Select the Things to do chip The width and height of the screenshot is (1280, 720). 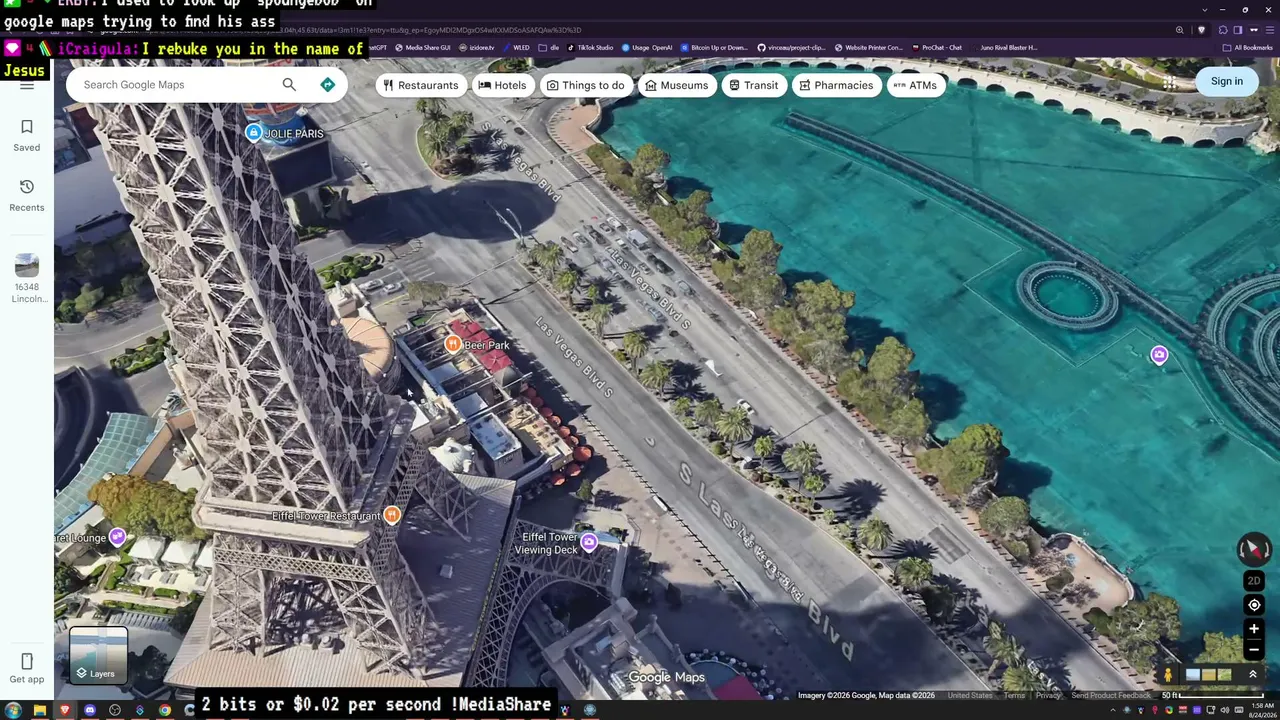(585, 85)
